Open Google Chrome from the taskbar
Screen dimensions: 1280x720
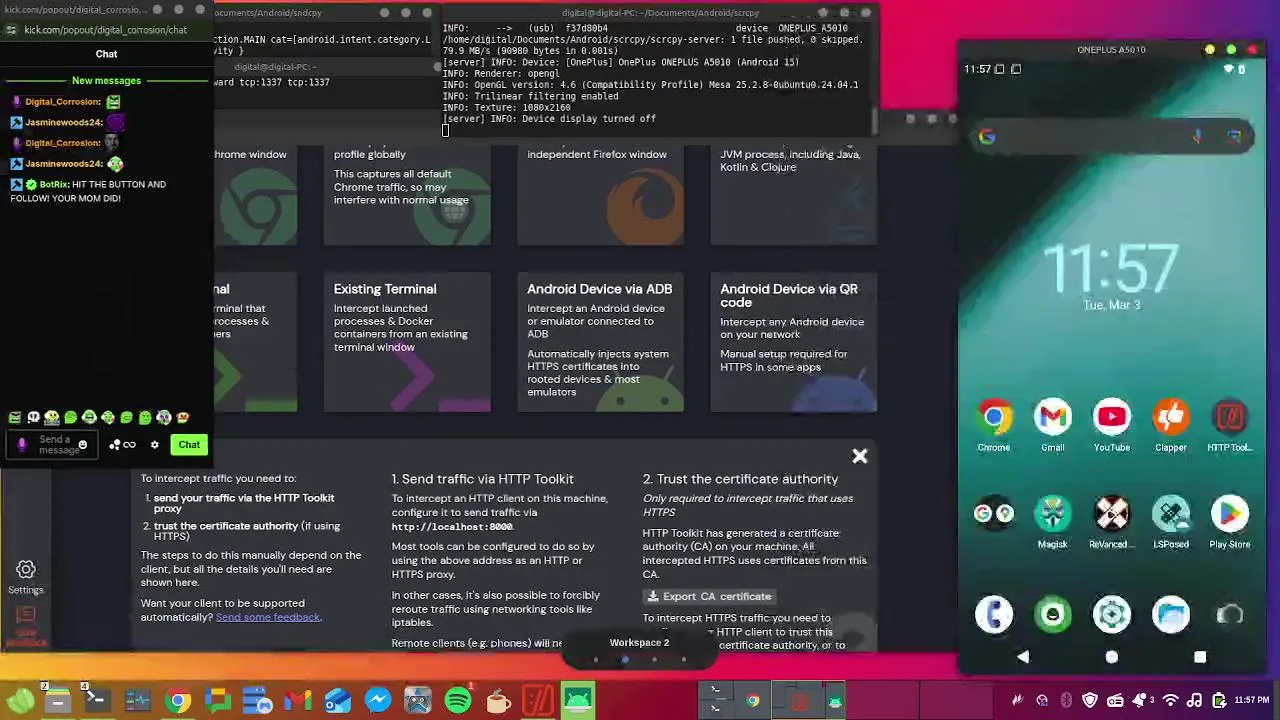(178, 701)
